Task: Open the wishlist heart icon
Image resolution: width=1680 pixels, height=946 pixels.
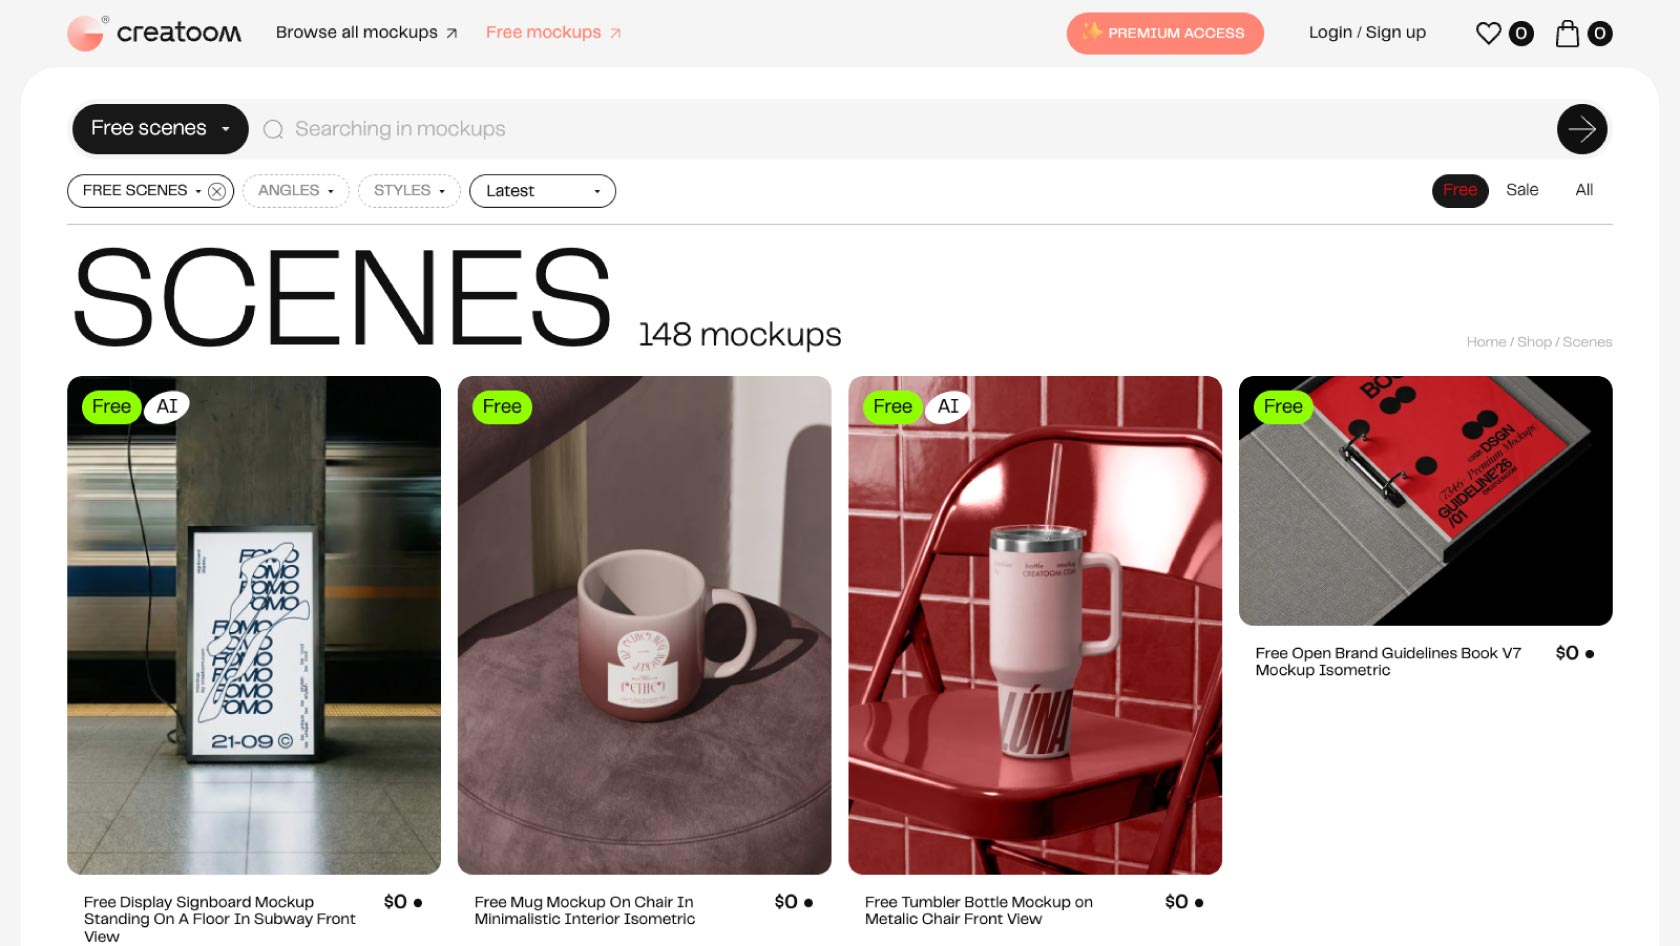Action: pyautogui.click(x=1488, y=33)
